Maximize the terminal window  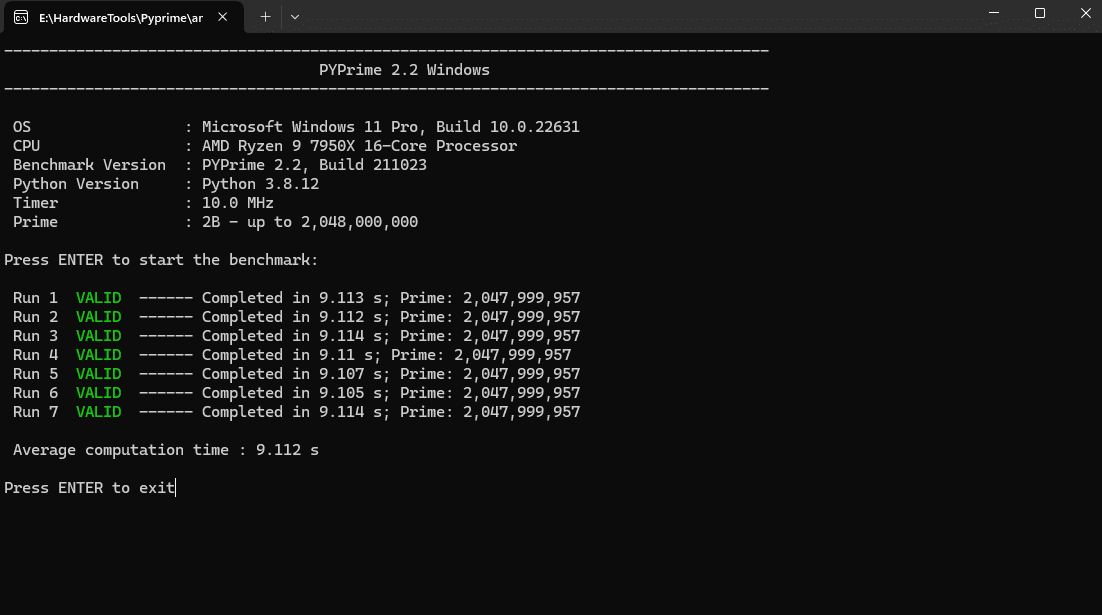tap(1040, 13)
